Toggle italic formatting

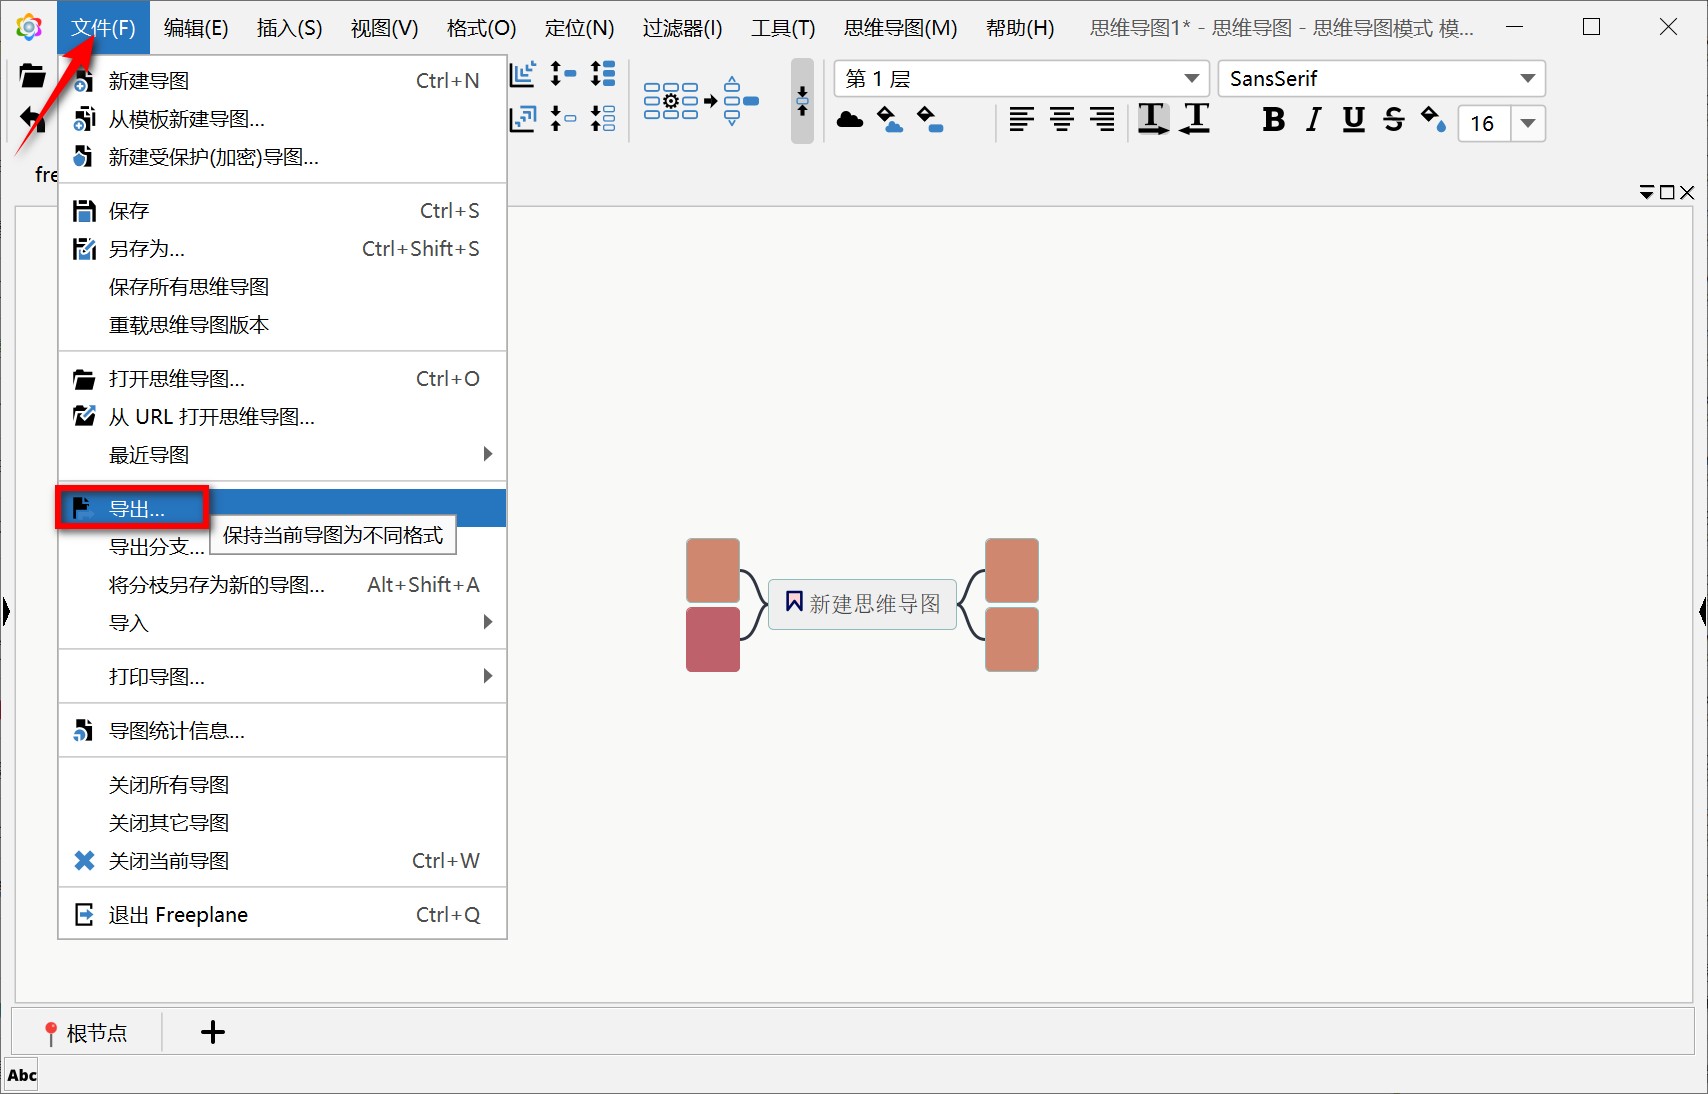coord(1313,120)
